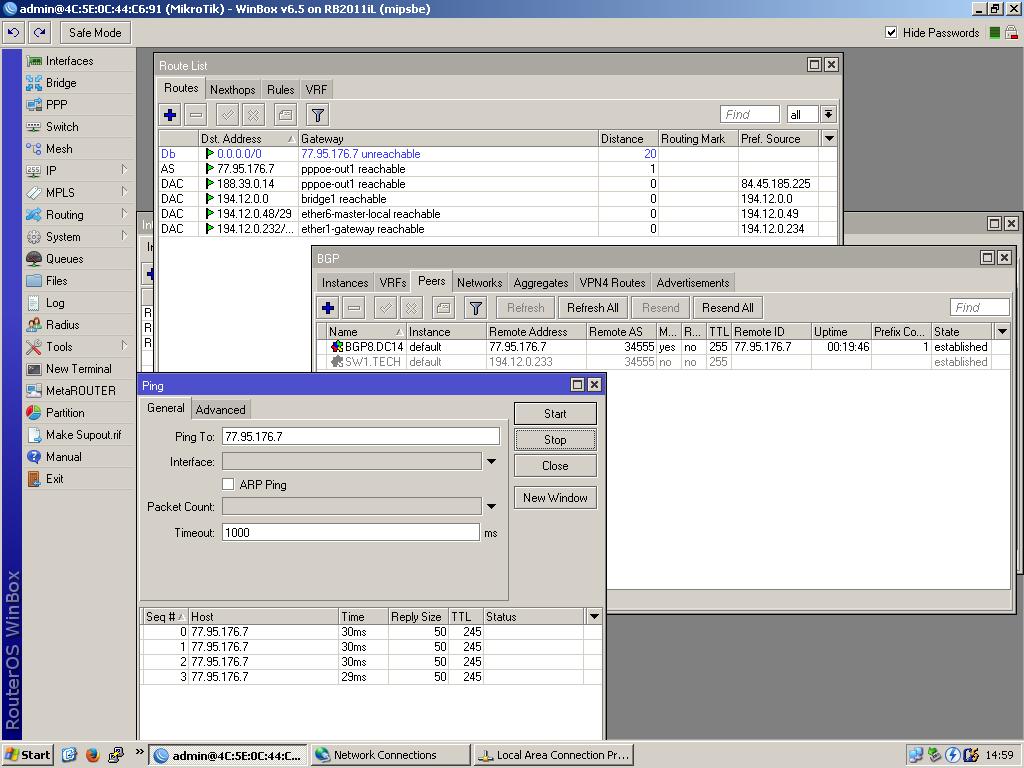The image size is (1024, 768).
Task: Expand the IP submenu
Action: click(x=124, y=170)
